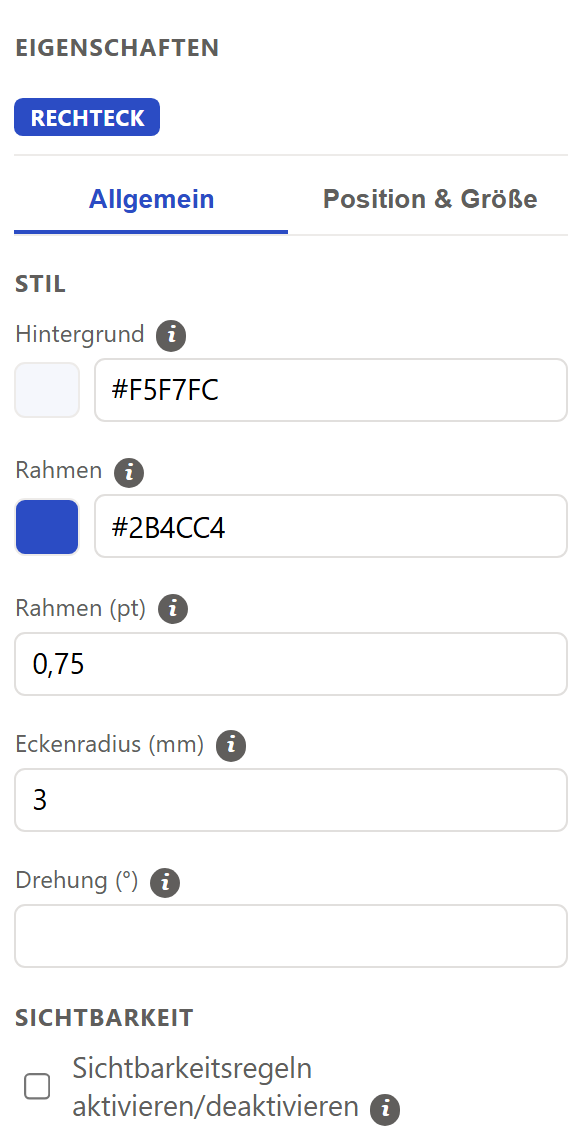Screen dimensions: 580x1140
Task: Open the info icon for Rahmen (pt)
Action: pos(173,609)
